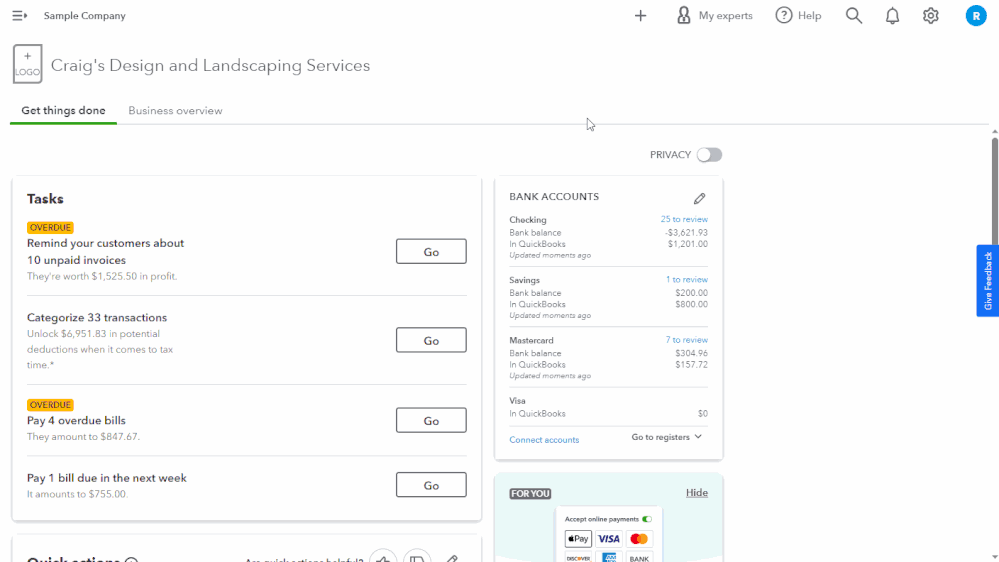999x562 pixels.
Task: Open the Help panel
Action: point(798,15)
